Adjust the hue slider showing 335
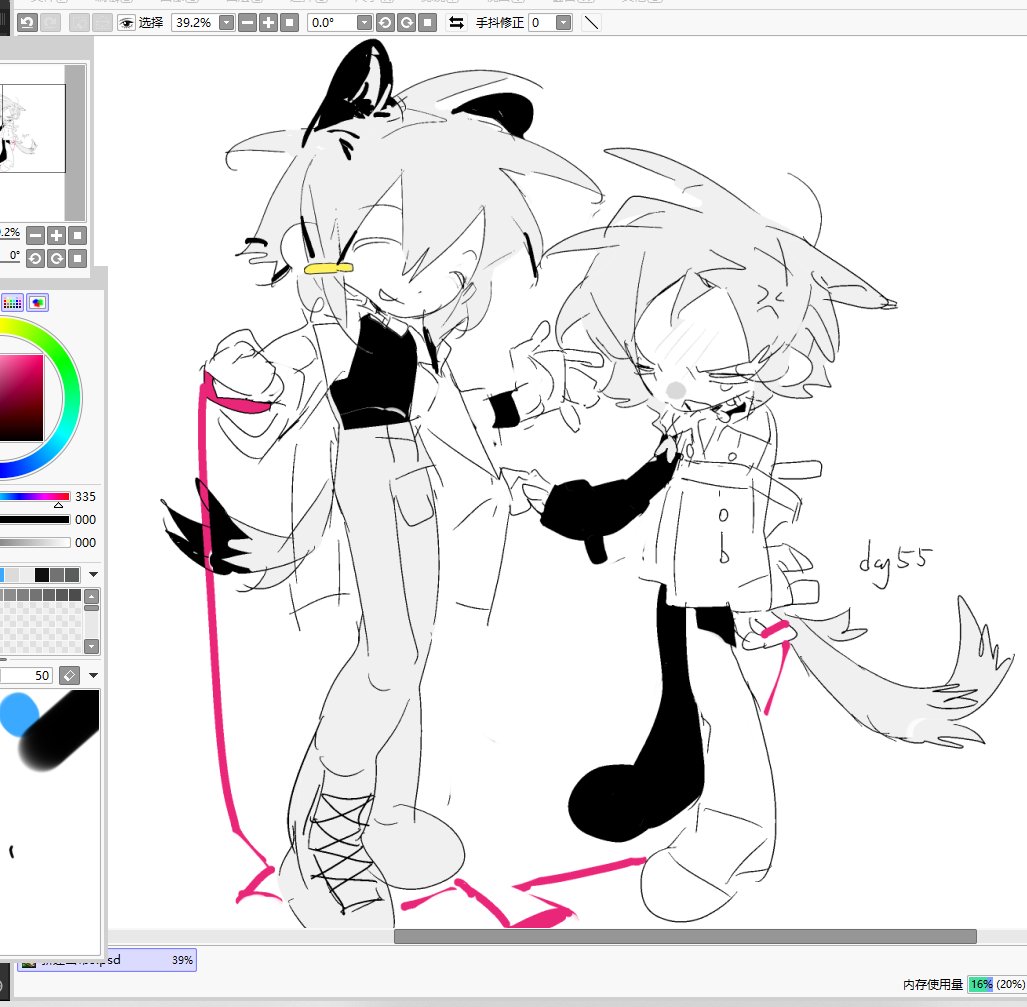This screenshot has height=1007, width=1027. 35,497
